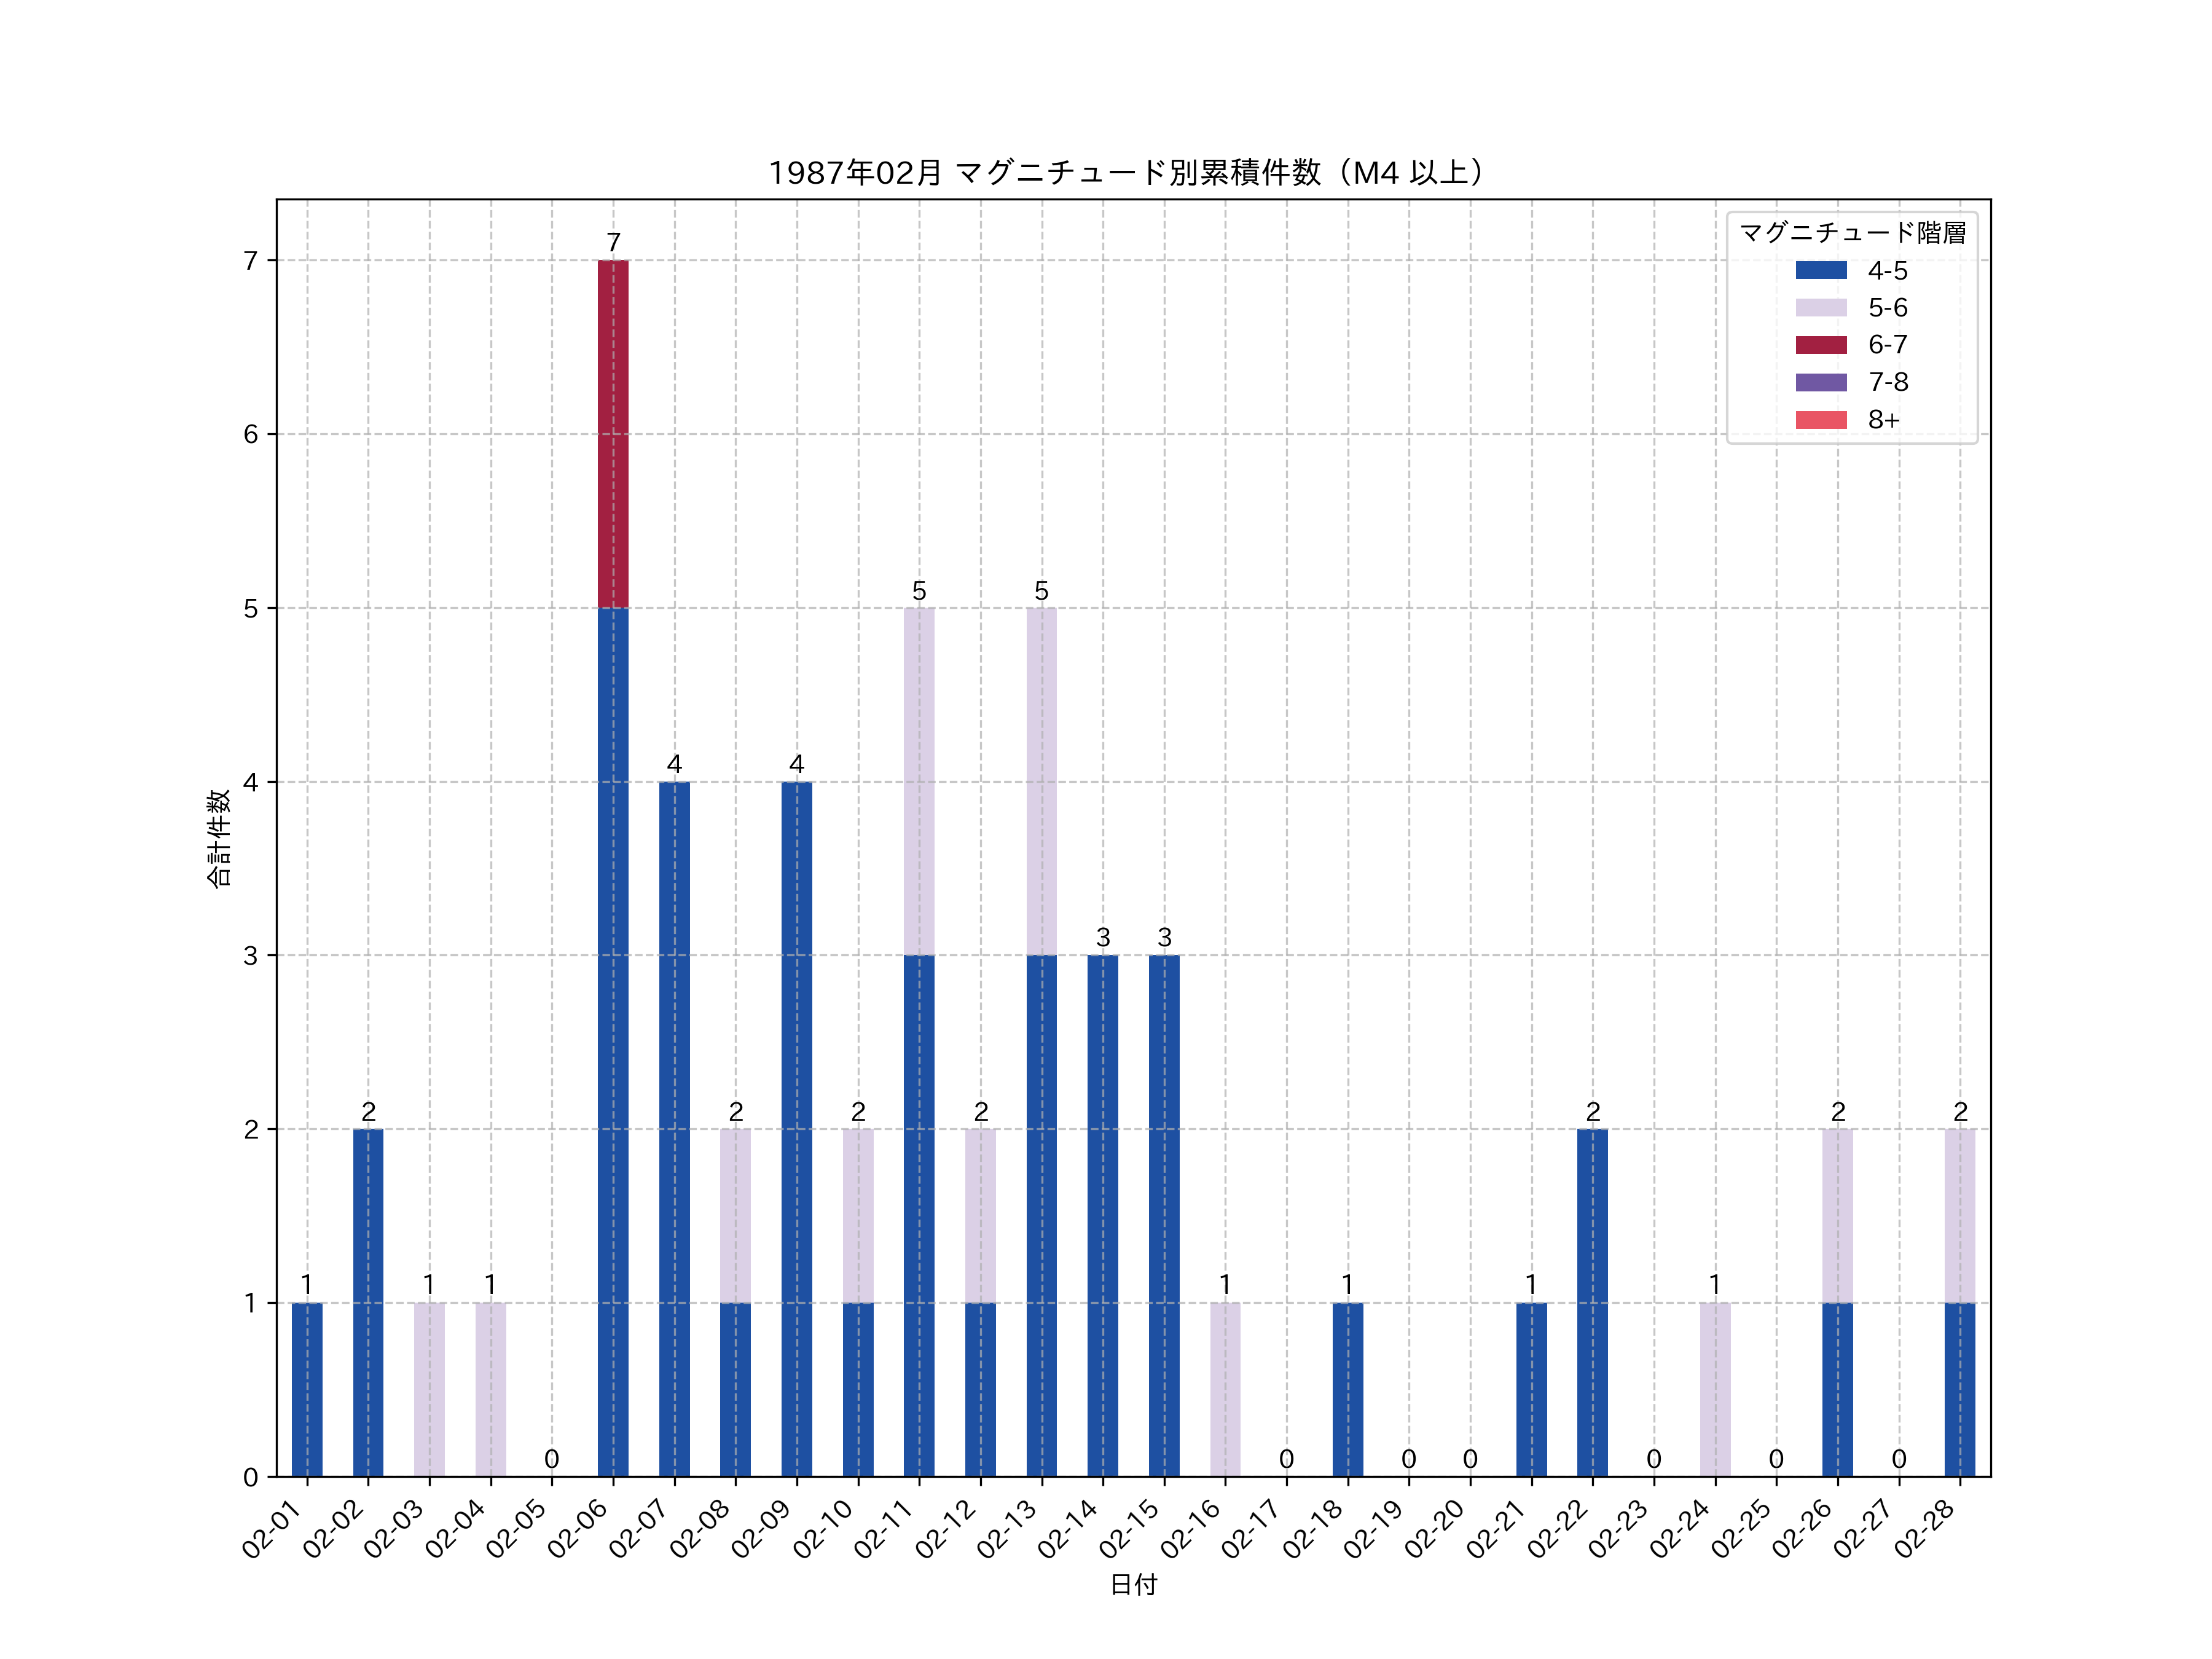Click the x-axis tick label 02-28

1925,1529
